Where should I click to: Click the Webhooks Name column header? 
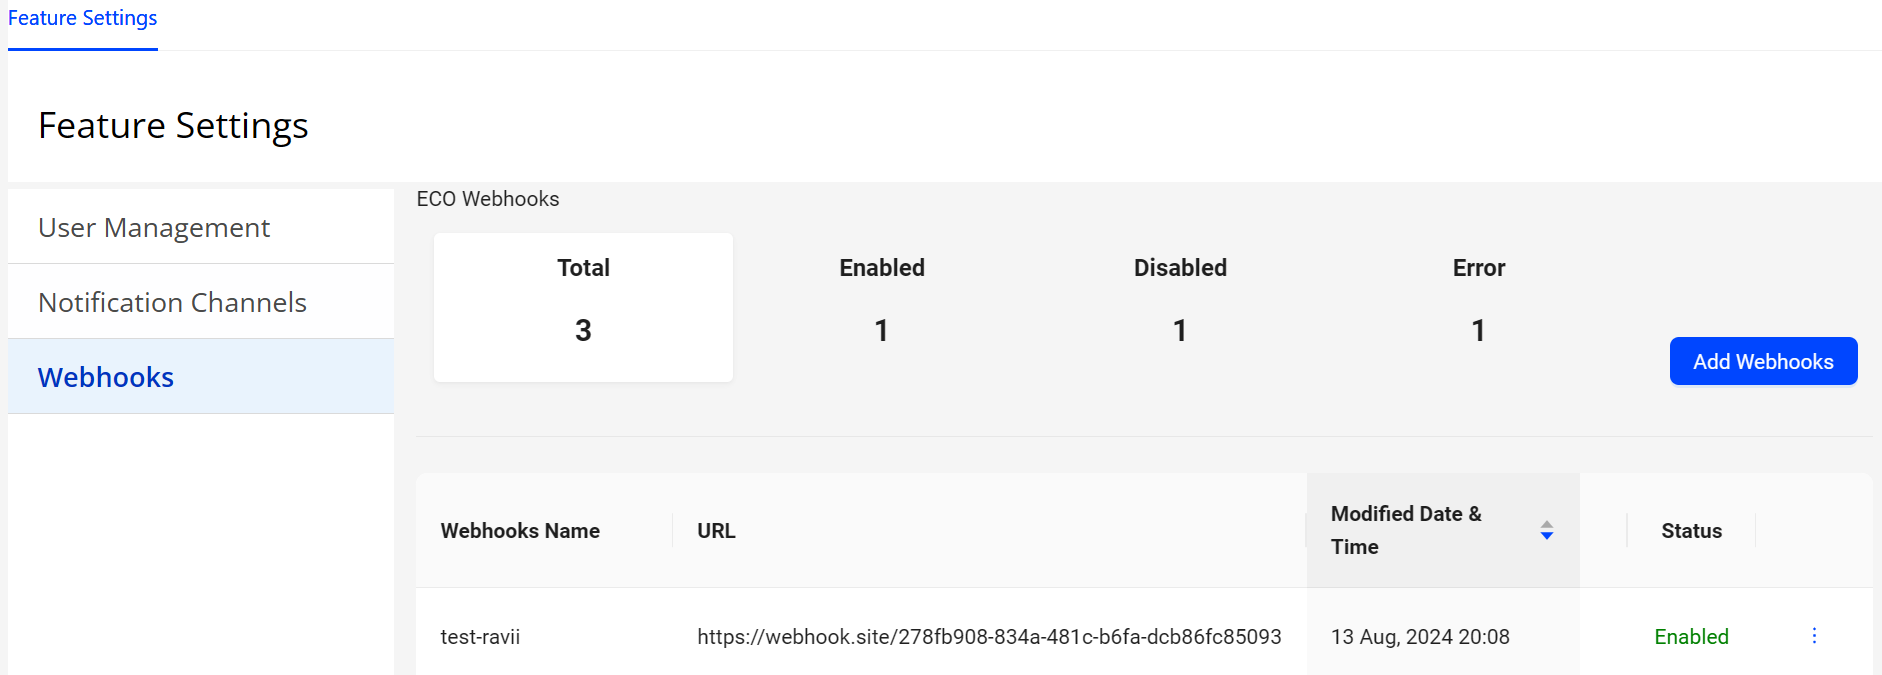[x=520, y=531]
